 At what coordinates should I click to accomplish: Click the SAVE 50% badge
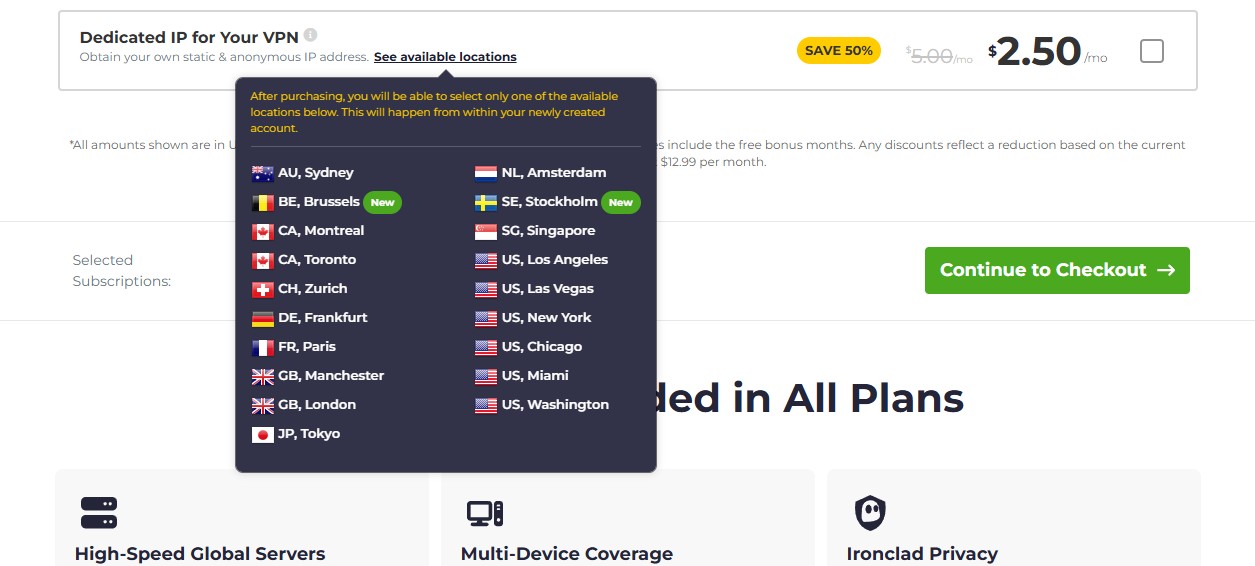click(838, 51)
